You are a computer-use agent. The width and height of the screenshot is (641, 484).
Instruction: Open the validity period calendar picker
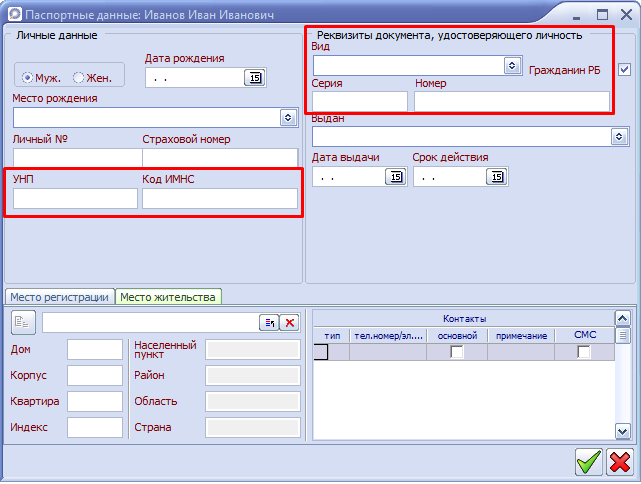(496, 177)
